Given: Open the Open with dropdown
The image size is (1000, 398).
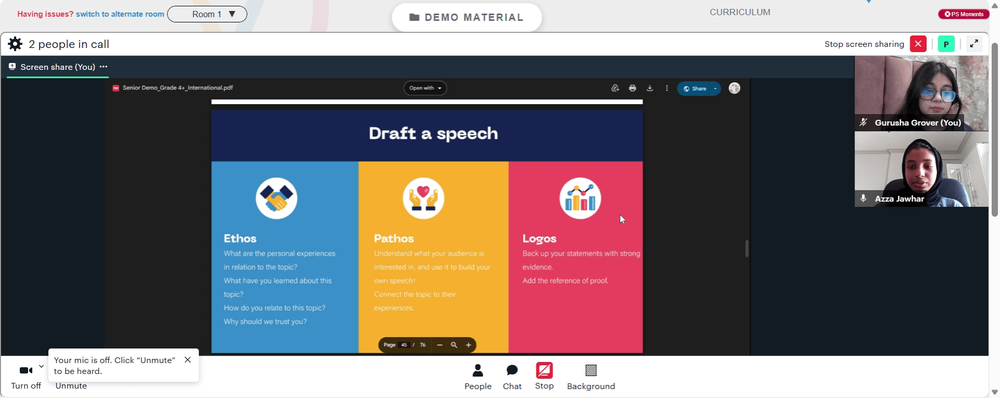Looking at the screenshot, I should [425, 88].
